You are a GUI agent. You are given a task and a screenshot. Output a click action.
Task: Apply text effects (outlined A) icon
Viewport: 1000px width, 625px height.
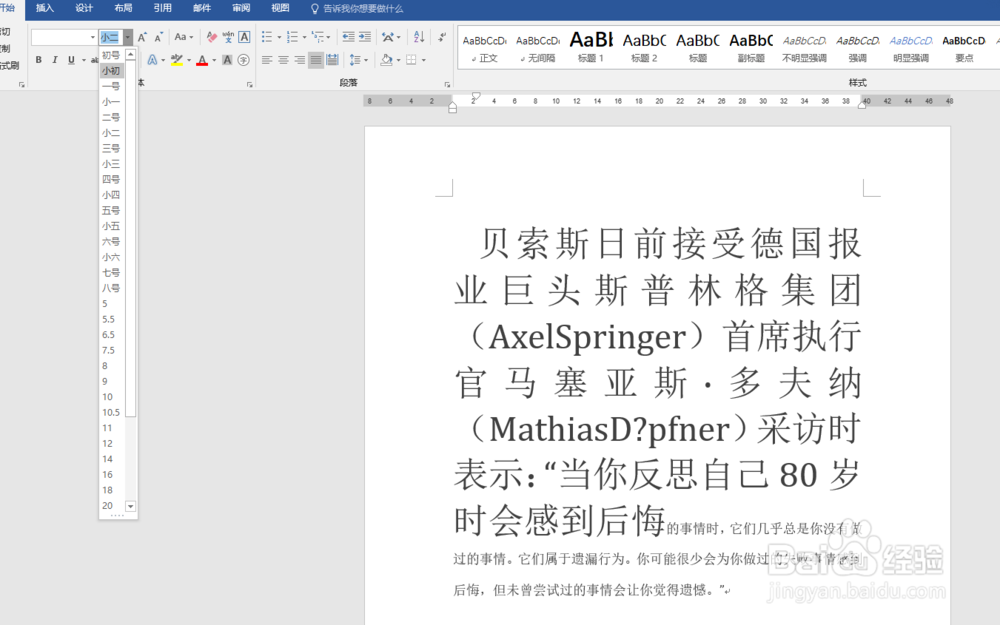(152, 60)
